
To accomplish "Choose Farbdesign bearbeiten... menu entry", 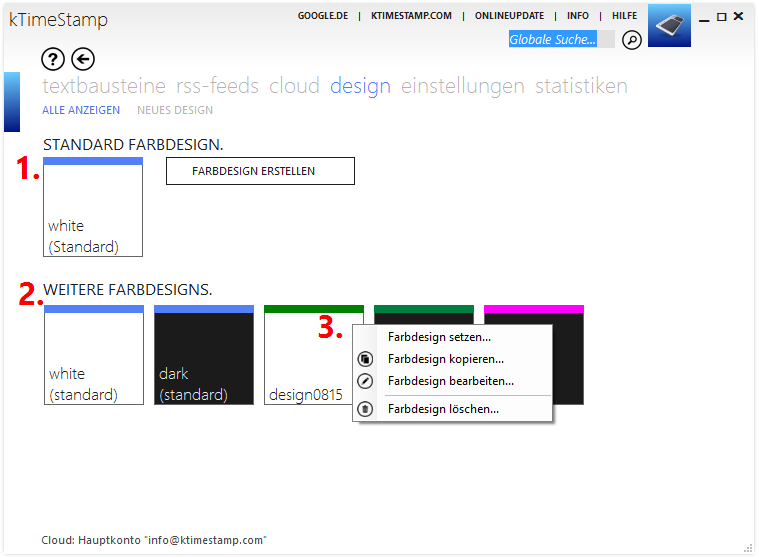I will tap(451, 381).
